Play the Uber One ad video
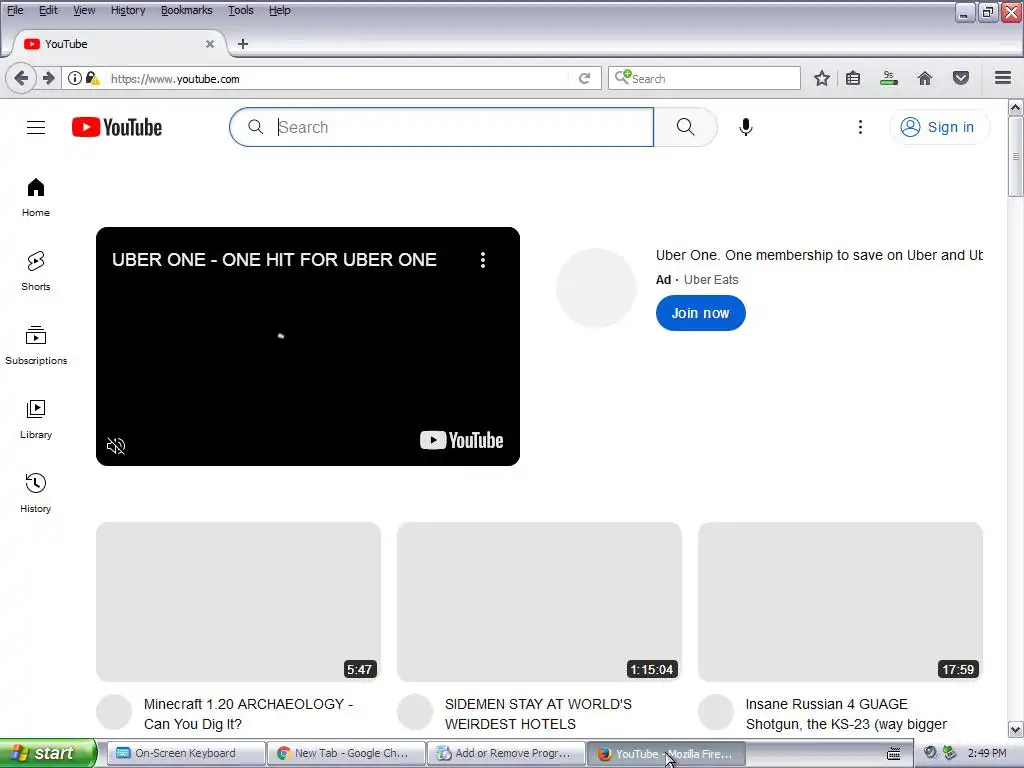1024x768 pixels. [x=308, y=347]
